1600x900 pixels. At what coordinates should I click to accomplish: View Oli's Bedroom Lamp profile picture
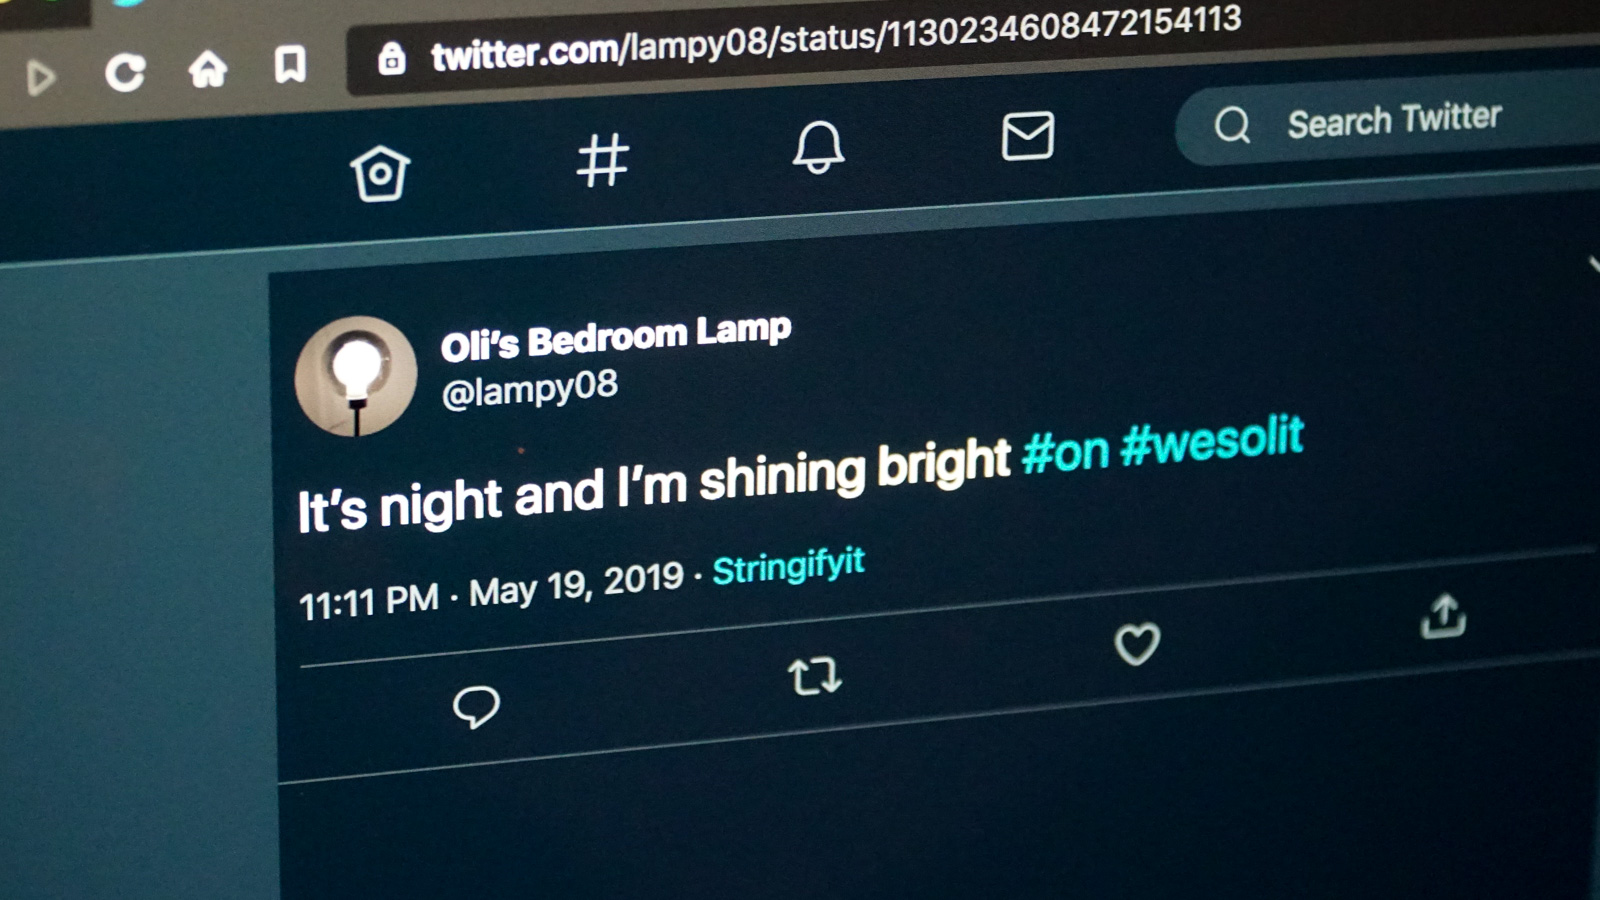[356, 376]
